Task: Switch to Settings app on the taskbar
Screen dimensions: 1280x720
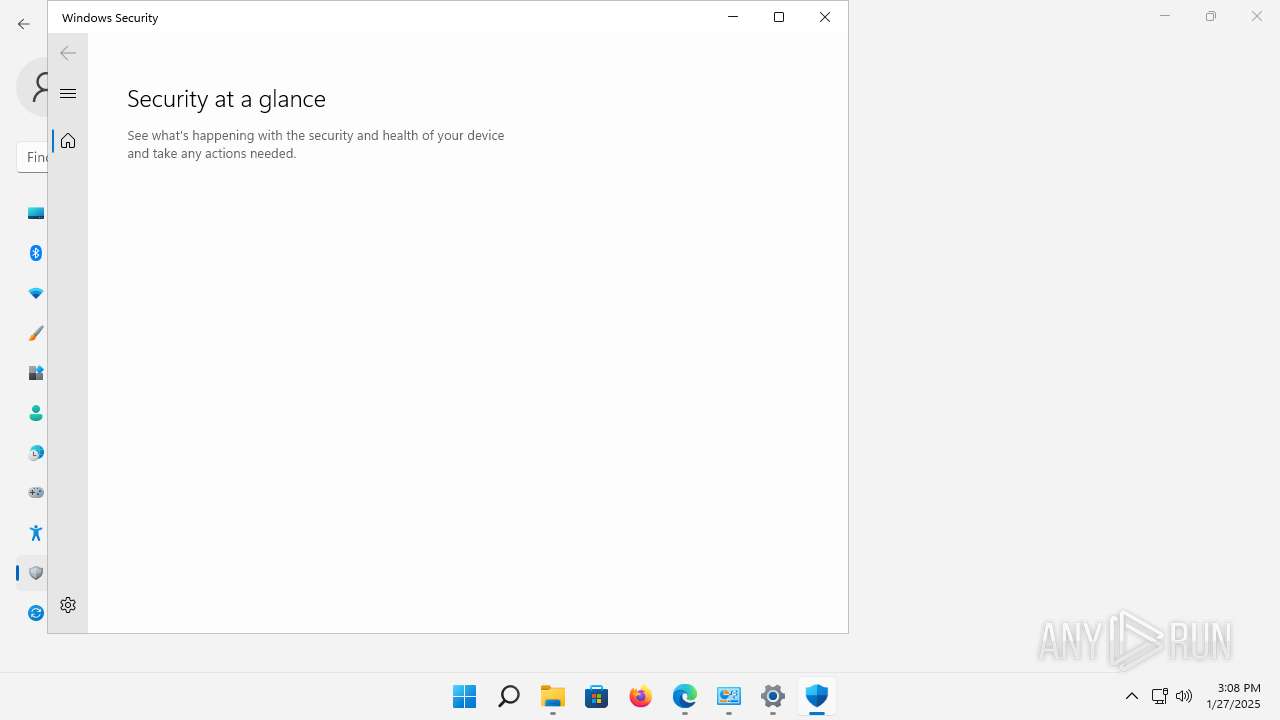Action: pyautogui.click(x=773, y=696)
